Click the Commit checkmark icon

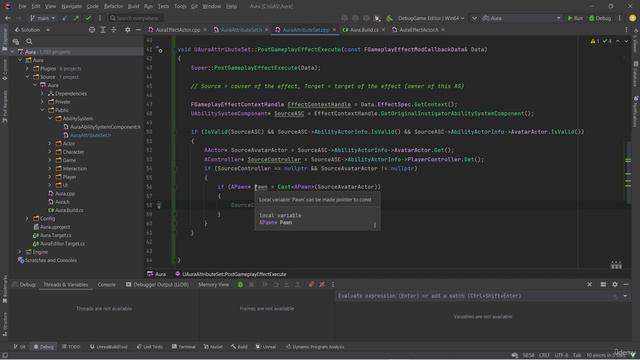pos(88,18)
